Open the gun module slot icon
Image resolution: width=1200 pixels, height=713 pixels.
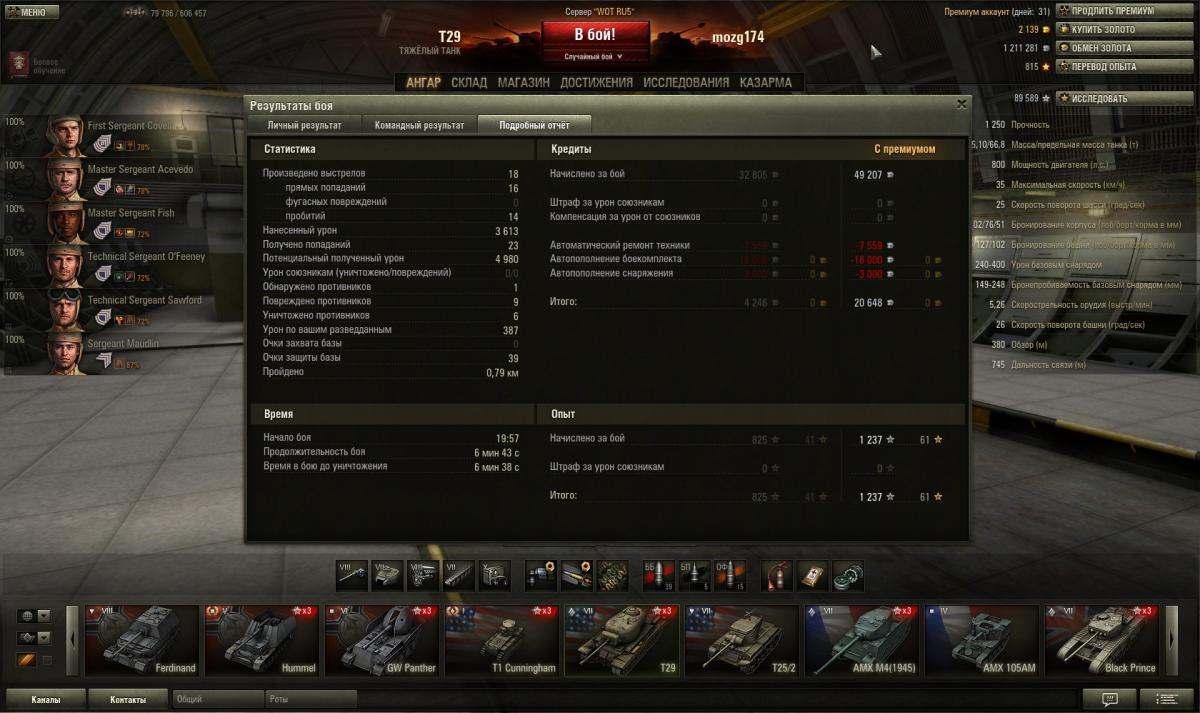352,575
